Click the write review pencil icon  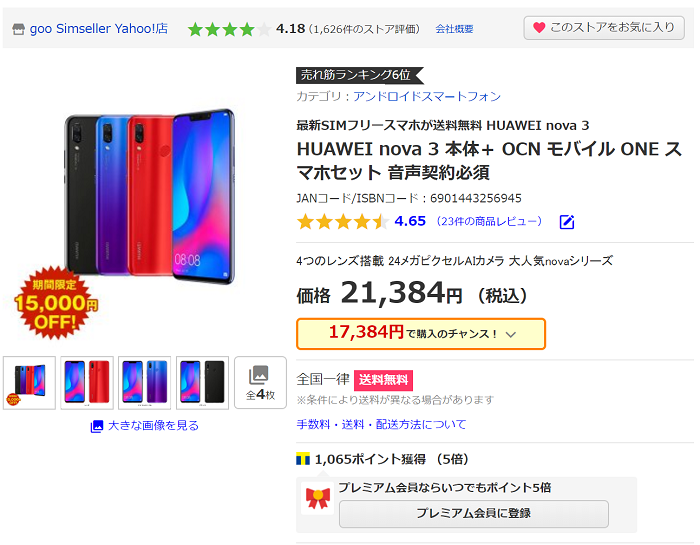pos(567,222)
